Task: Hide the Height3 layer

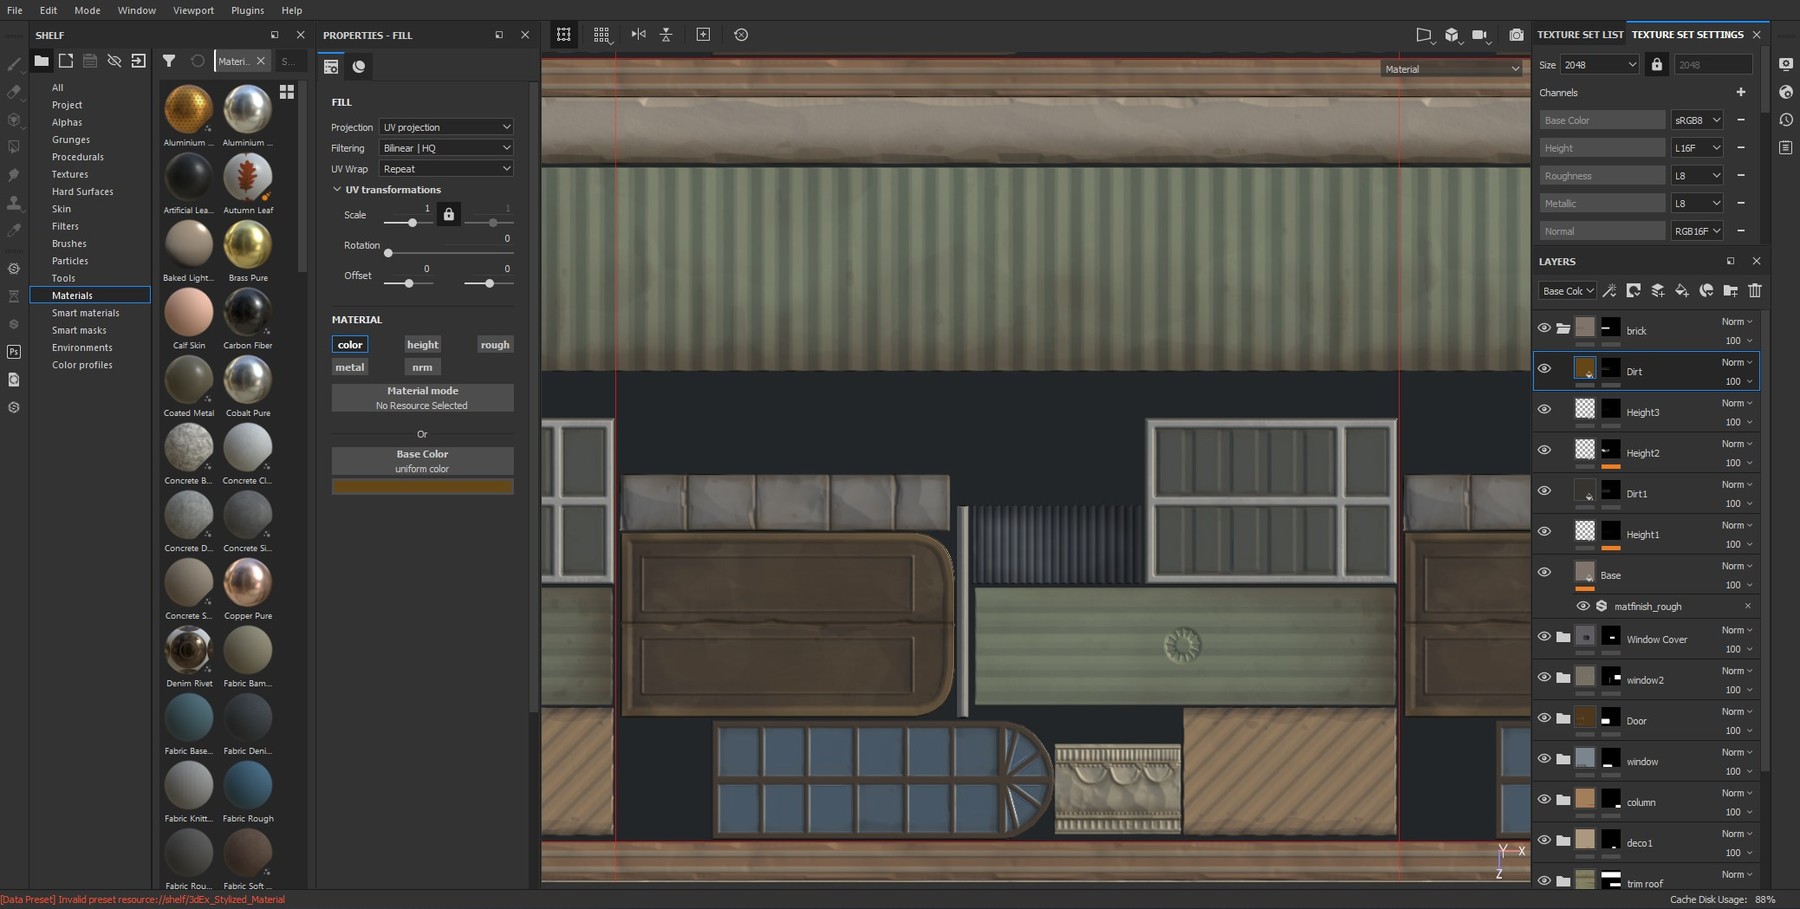Action: coord(1544,409)
